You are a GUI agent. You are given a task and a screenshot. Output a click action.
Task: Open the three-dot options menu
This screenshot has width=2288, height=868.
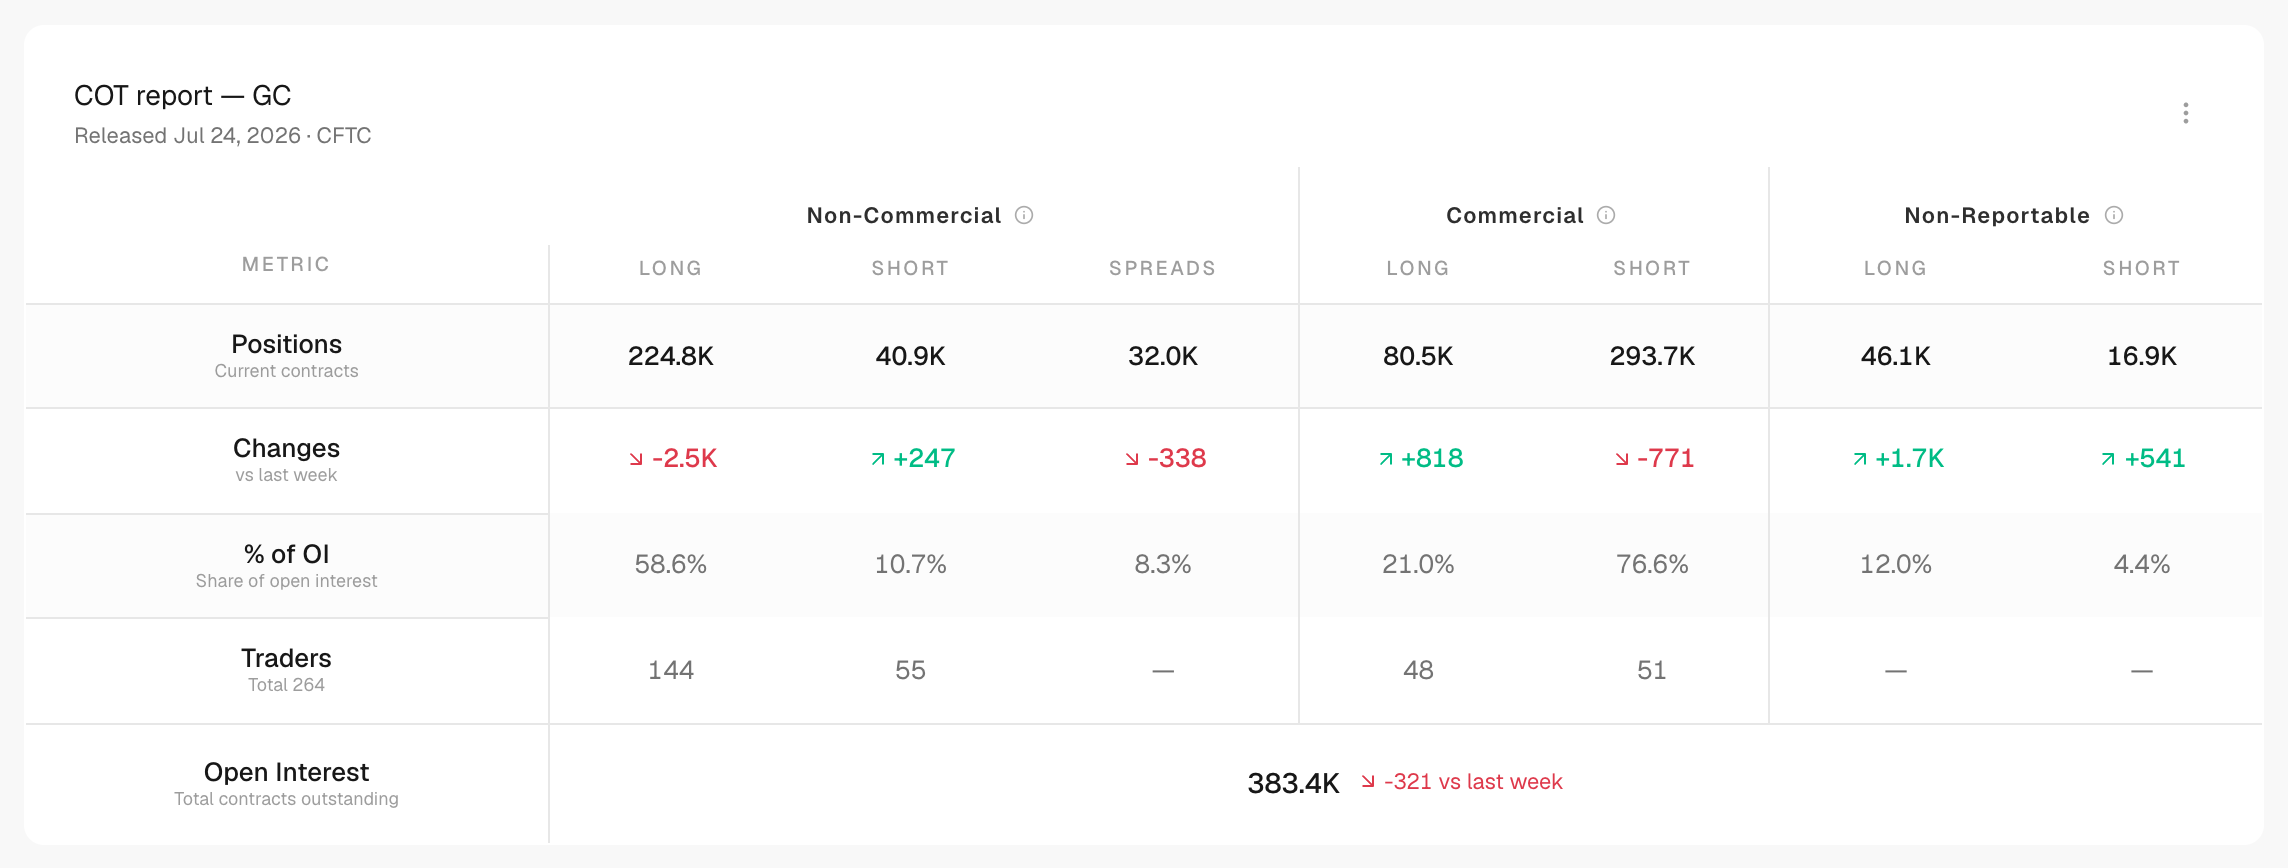2185,113
